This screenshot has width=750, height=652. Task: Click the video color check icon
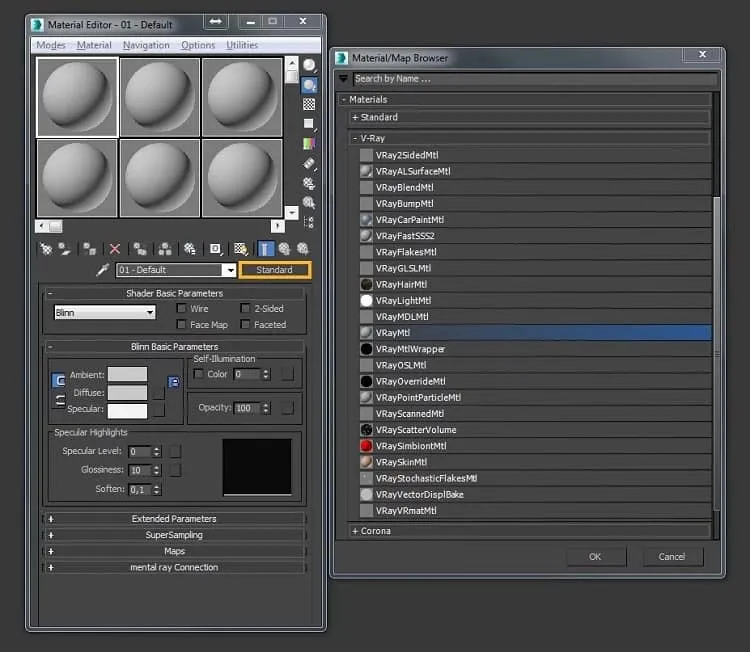pyautogui.click(x=309, y=144)
